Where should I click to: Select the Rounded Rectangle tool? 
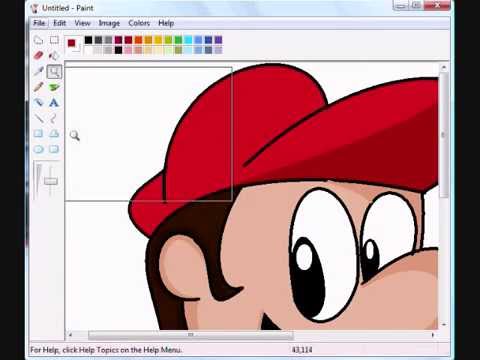coord(54,149)
